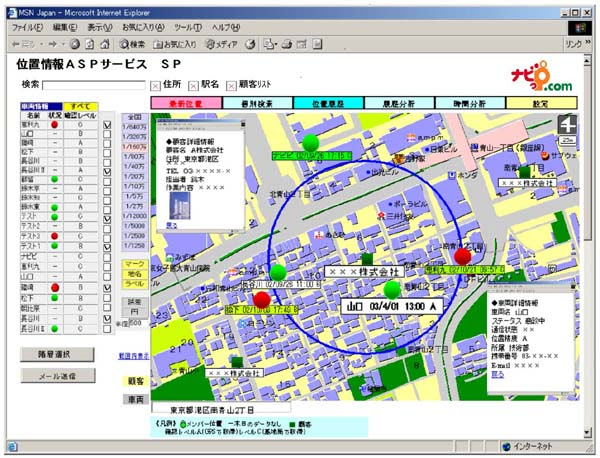Click the ナビッ.com logo
Image resolution: width=600 pixels, height=458 pixels.
(x=542, y=77)
